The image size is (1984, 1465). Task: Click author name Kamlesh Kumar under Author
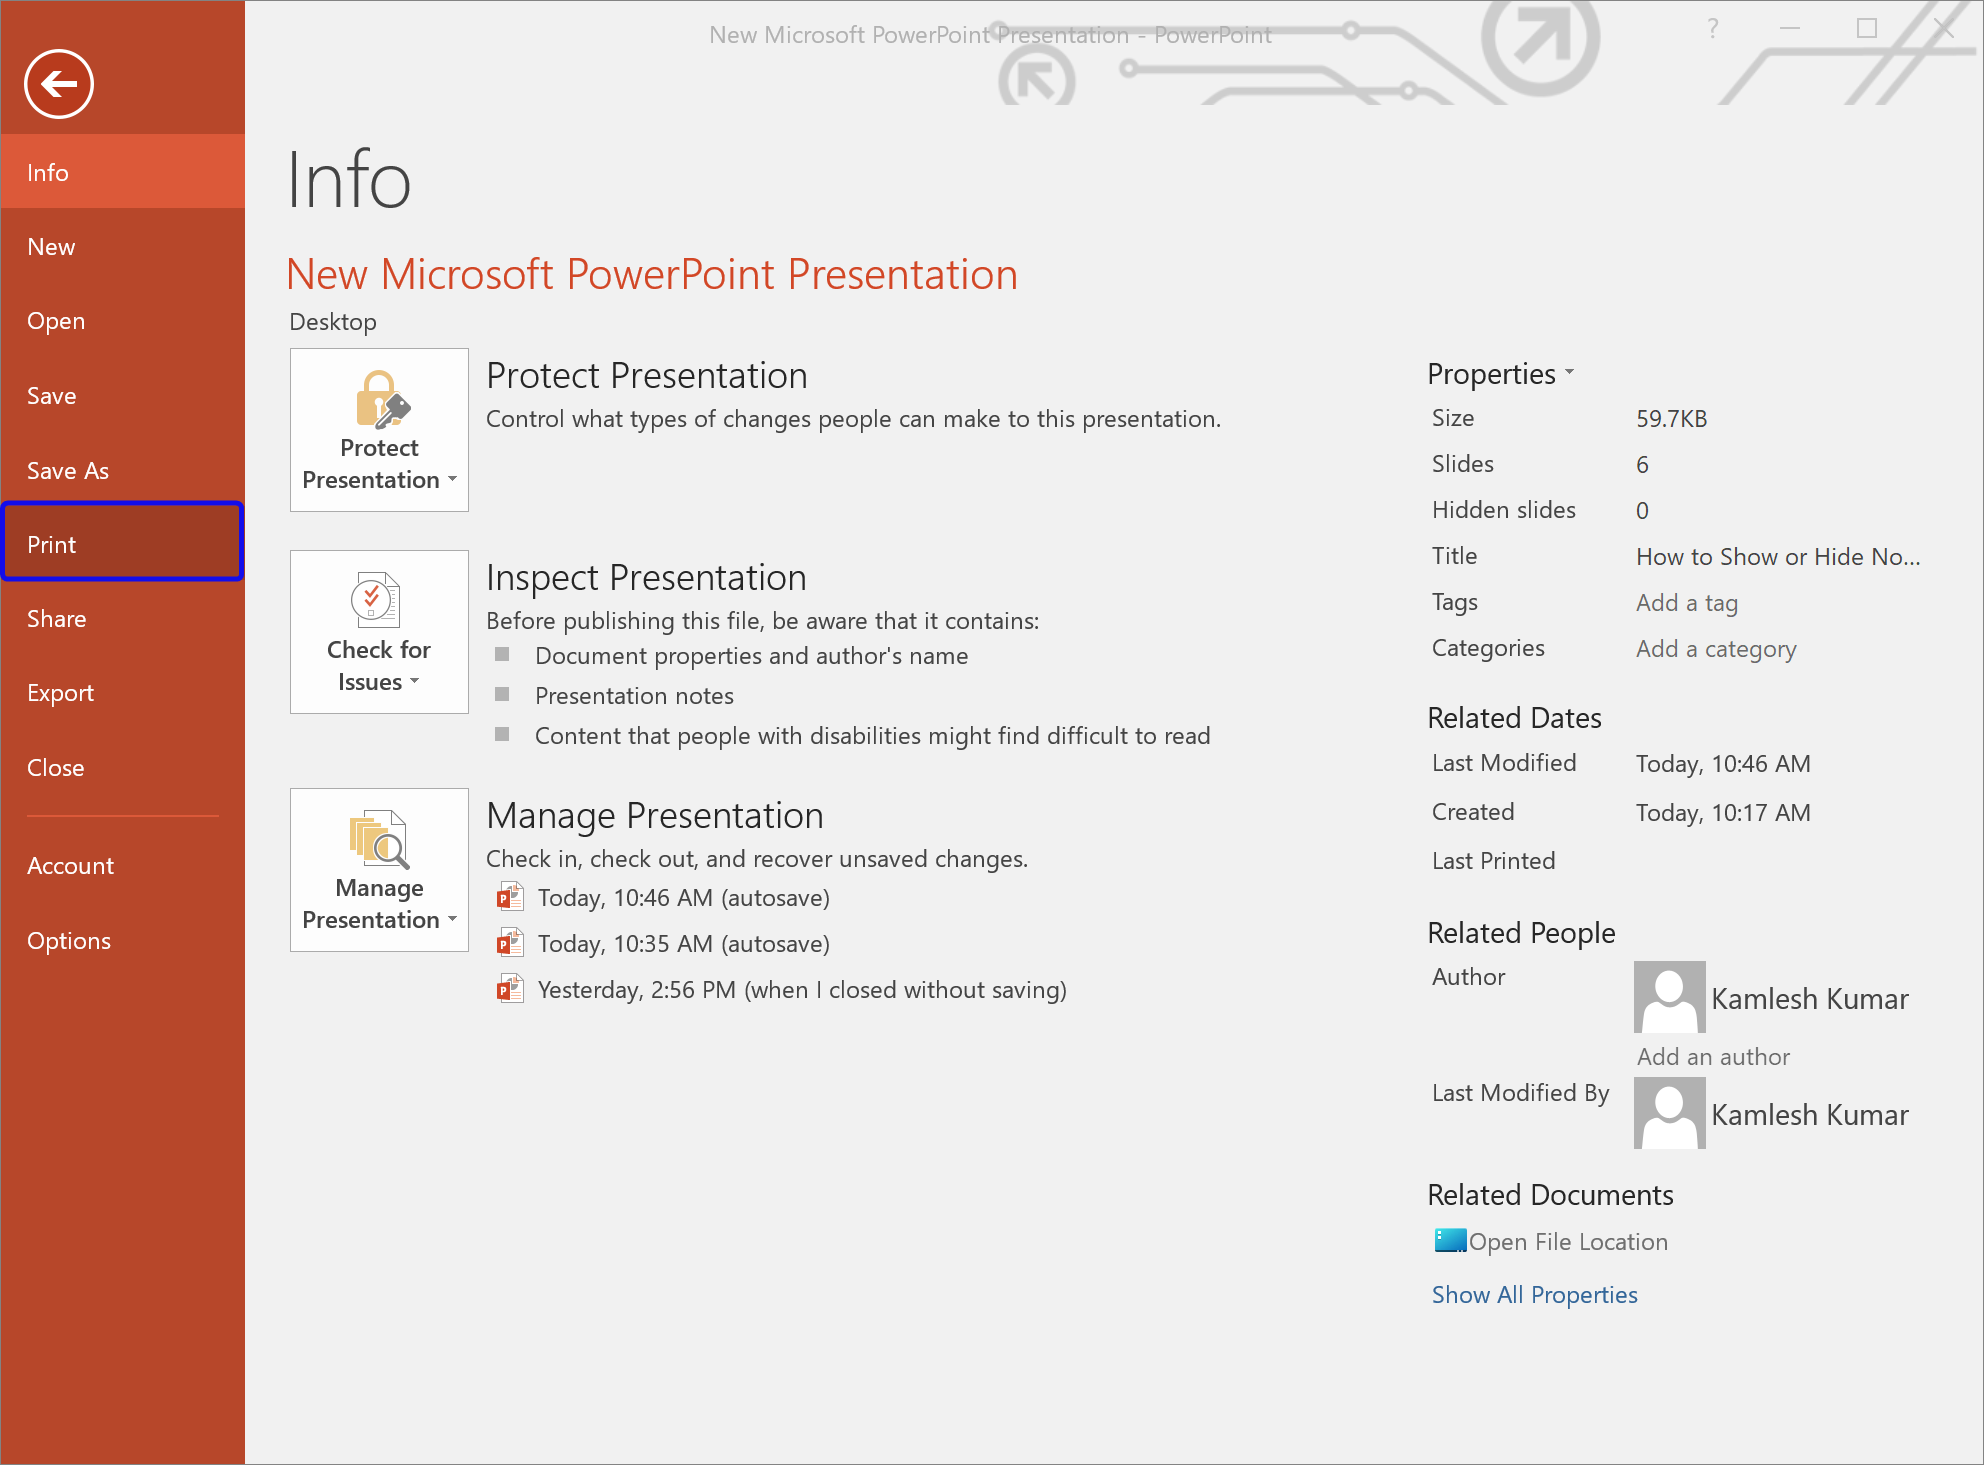(x=1810, y=998)
